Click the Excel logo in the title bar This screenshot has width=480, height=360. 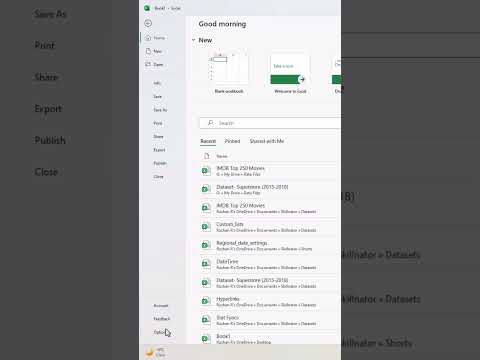[x=147, y=8]
